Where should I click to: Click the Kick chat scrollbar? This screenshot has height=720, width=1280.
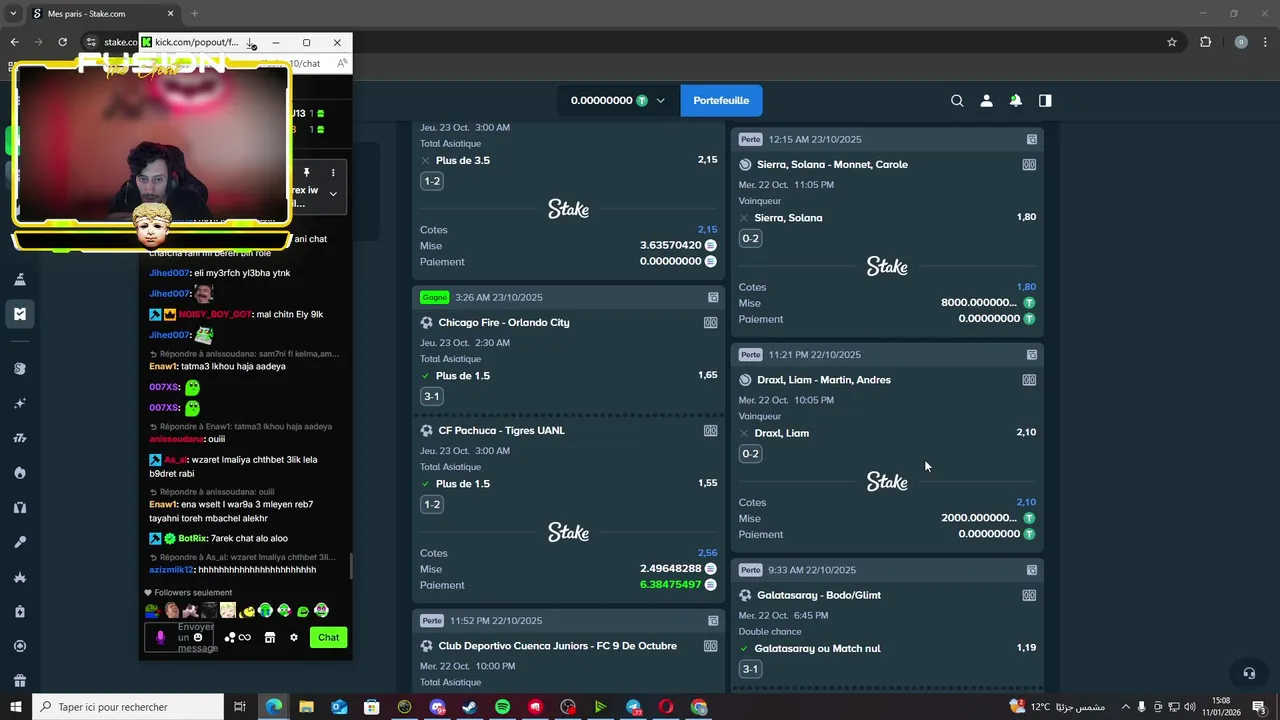coord(350,565)
